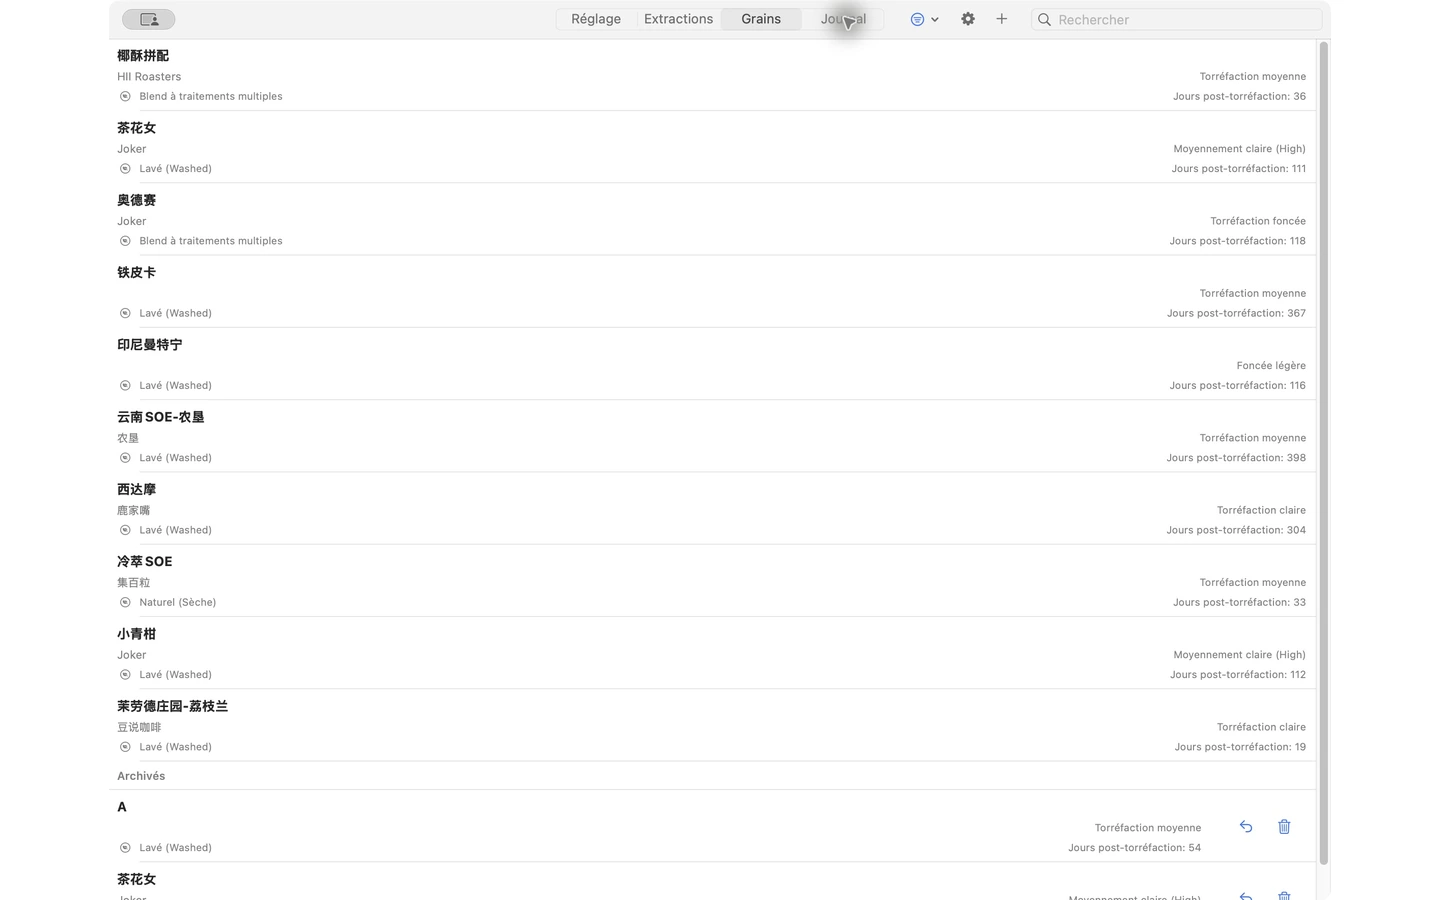The width and height of the screenshot is (1440, 900).
Task: Delete archived bean A with trash icon
Action: click(1284, 827)
